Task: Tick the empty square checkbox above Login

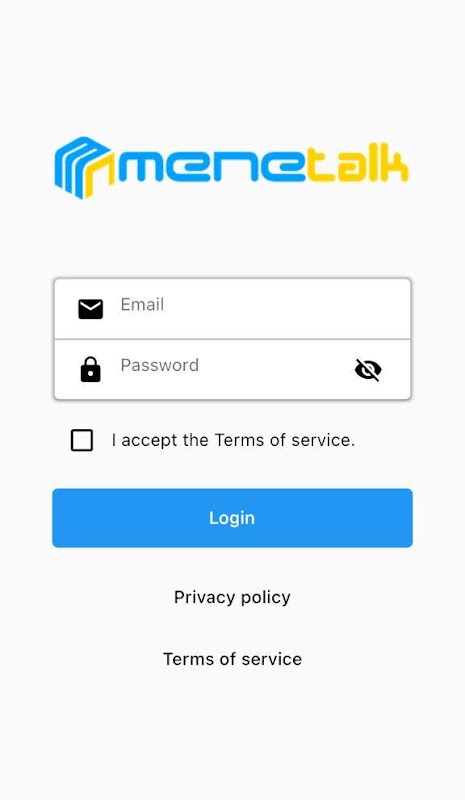Action: click(82, 440)
